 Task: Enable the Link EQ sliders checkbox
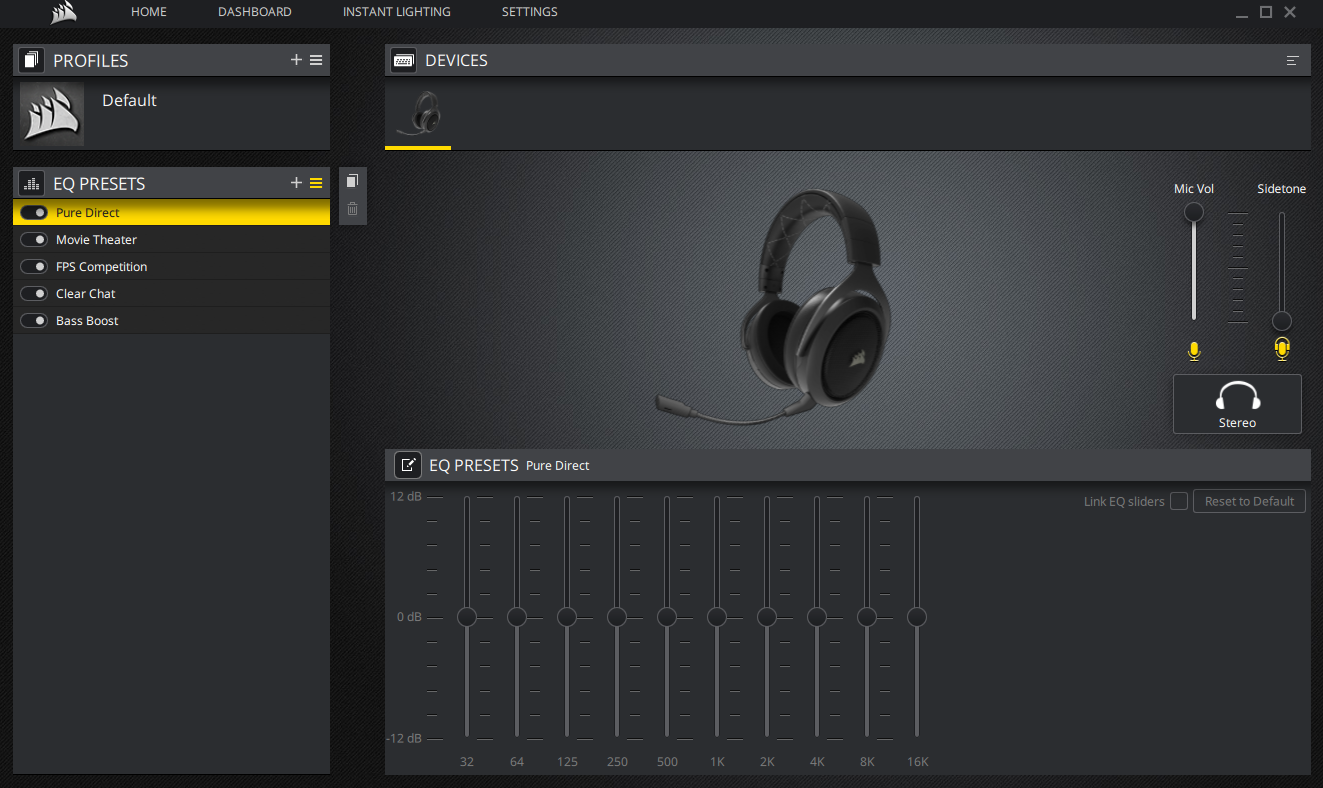[1179, 501]
